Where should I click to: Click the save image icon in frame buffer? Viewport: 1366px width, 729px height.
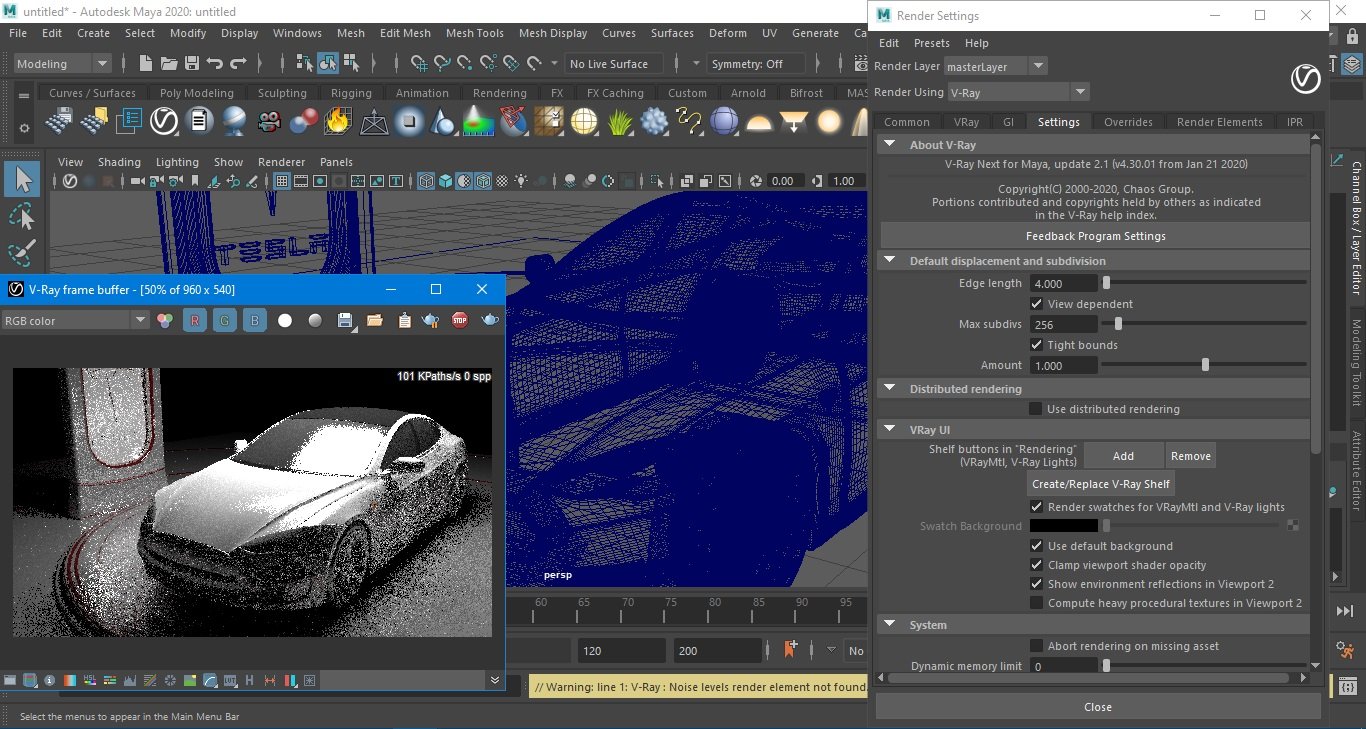345,321
